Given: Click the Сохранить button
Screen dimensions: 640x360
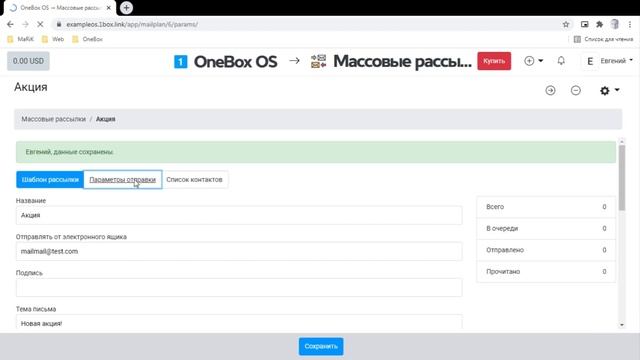Looking at the screenshot, I should (x=321, y=346).
